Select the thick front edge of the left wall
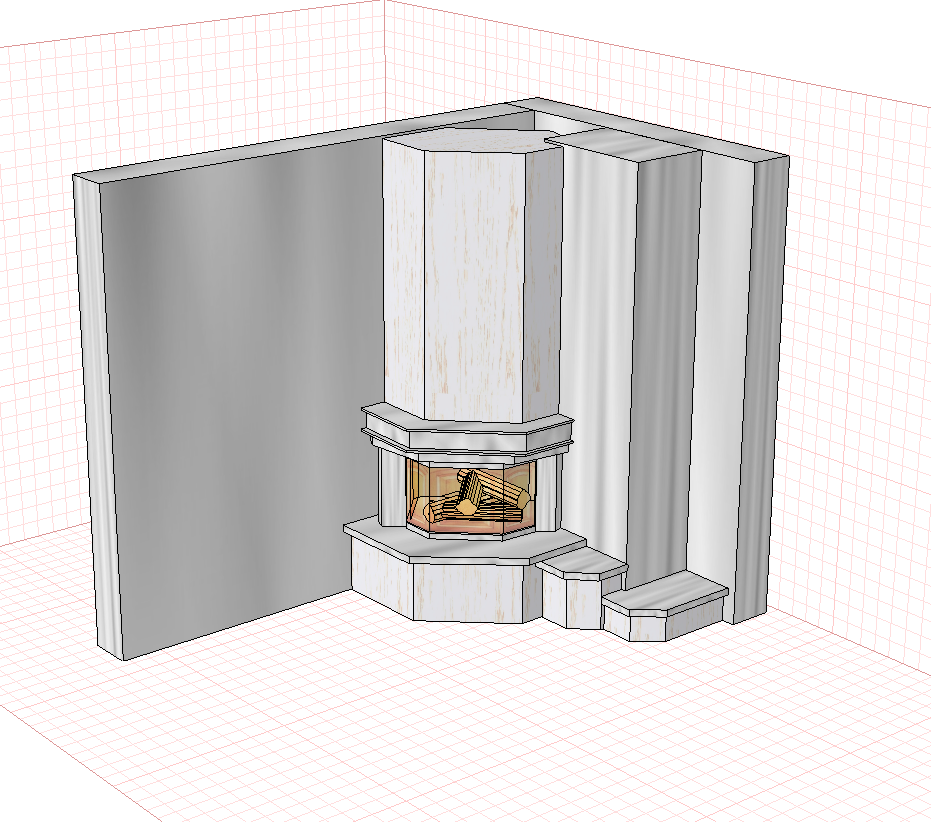 click(x=98, y=416)
